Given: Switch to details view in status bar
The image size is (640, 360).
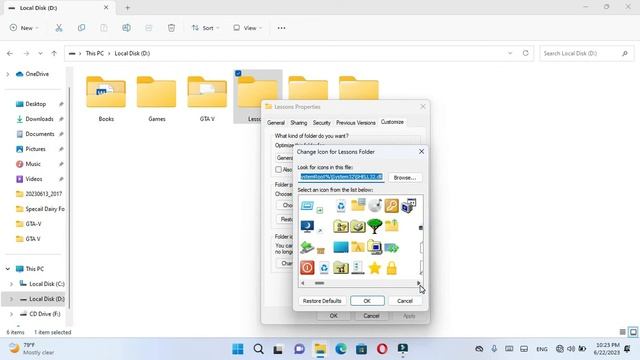Looking at the screenshot, I should [622, 332].
